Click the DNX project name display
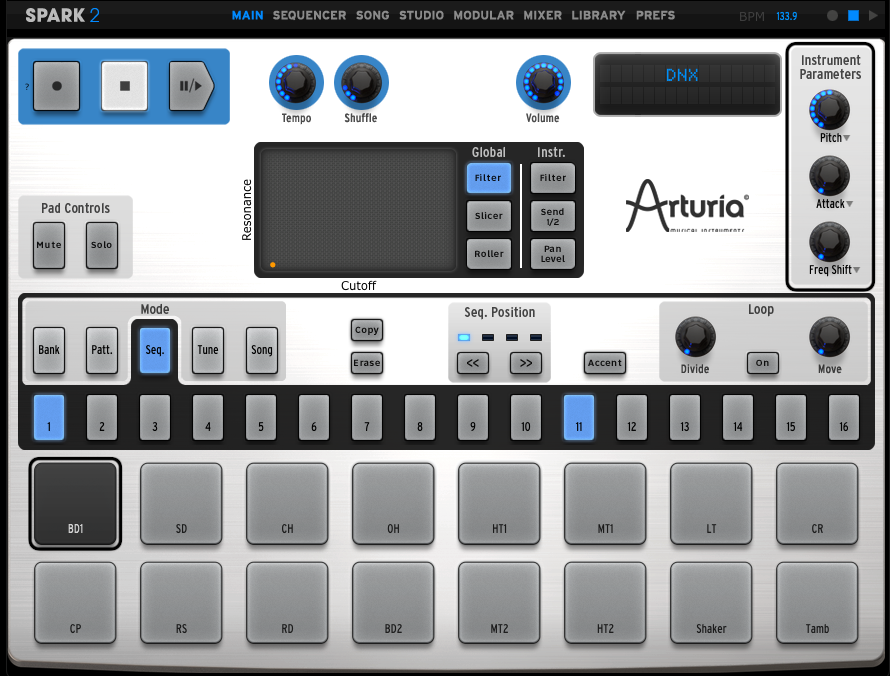 (687, 85)
